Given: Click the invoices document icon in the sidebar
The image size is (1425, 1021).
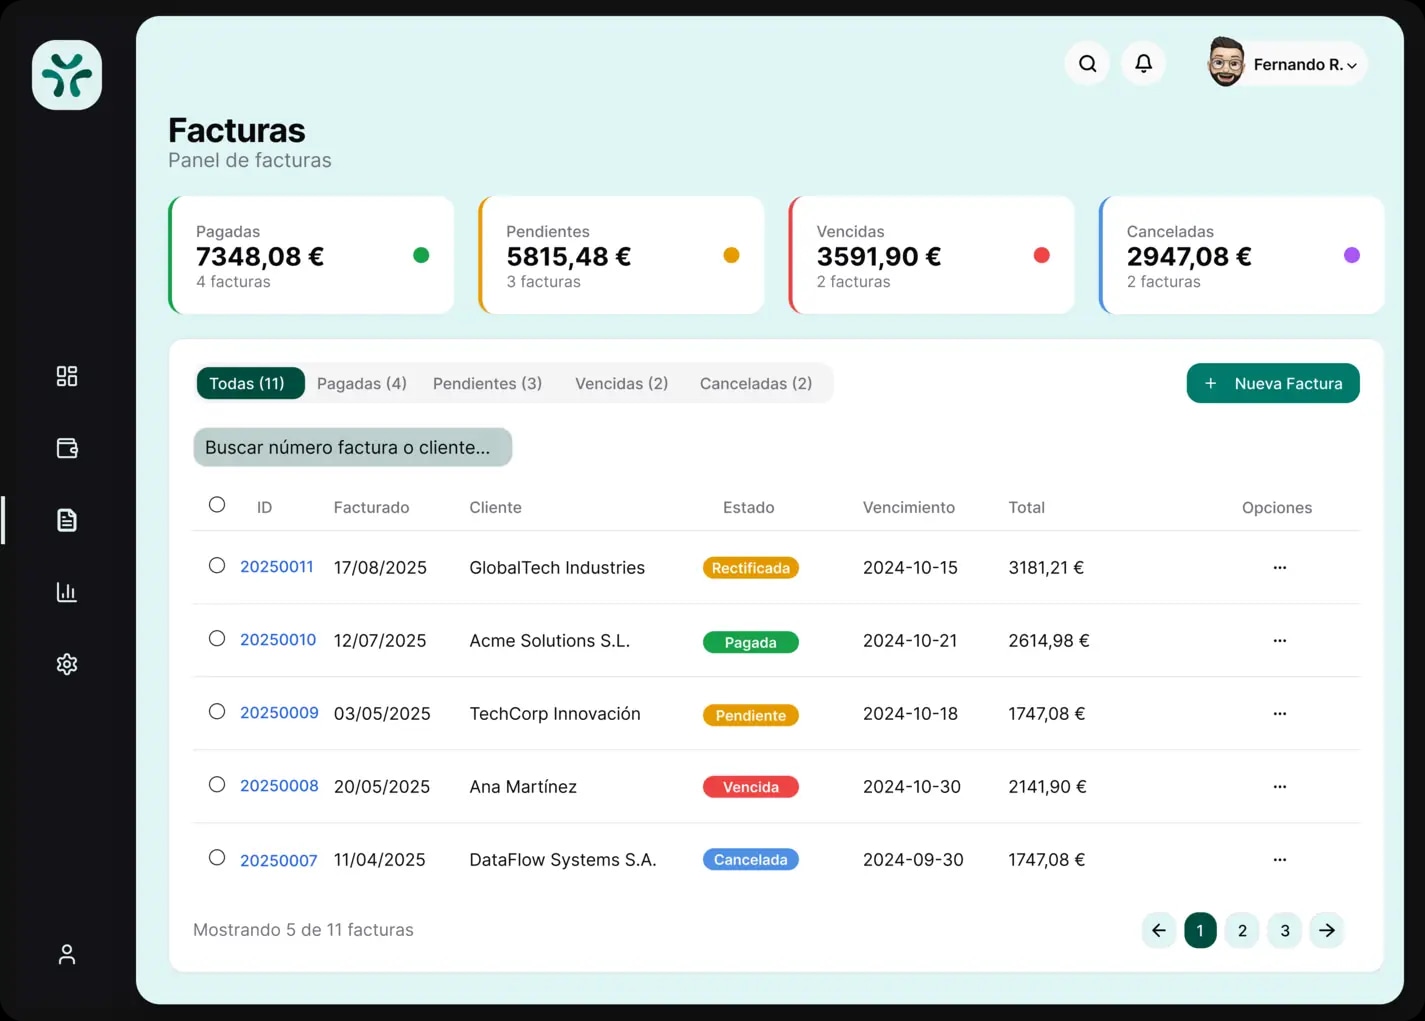Looking at the screenshot, I should (x=67, y=519).
